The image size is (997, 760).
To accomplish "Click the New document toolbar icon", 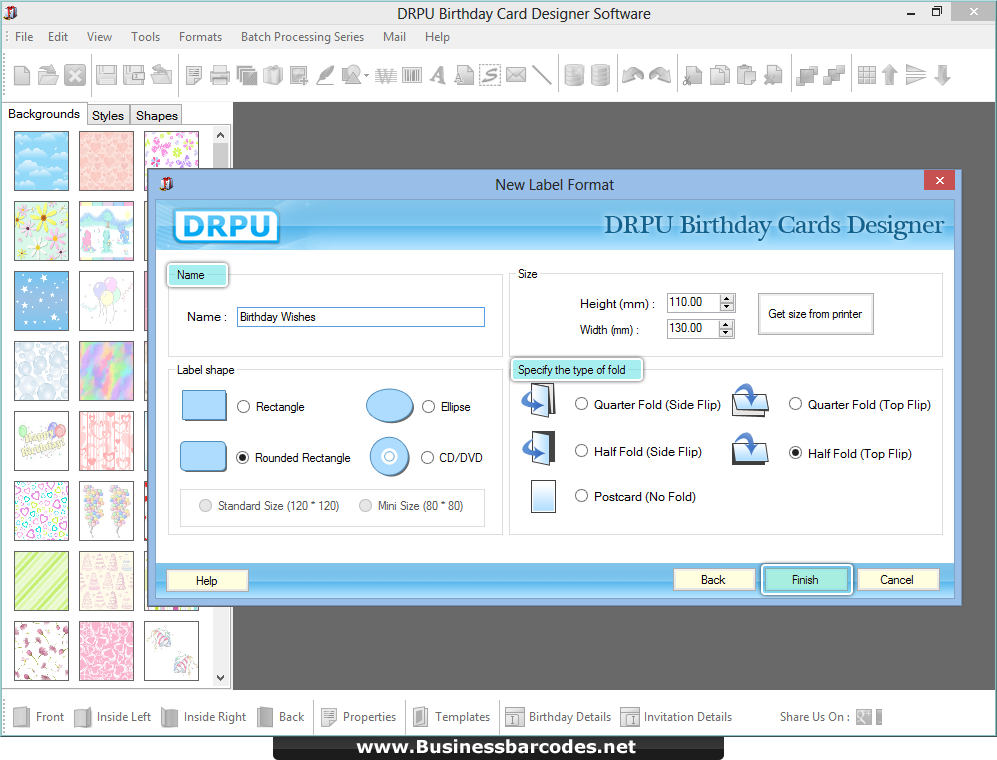I will pos(22,76).
